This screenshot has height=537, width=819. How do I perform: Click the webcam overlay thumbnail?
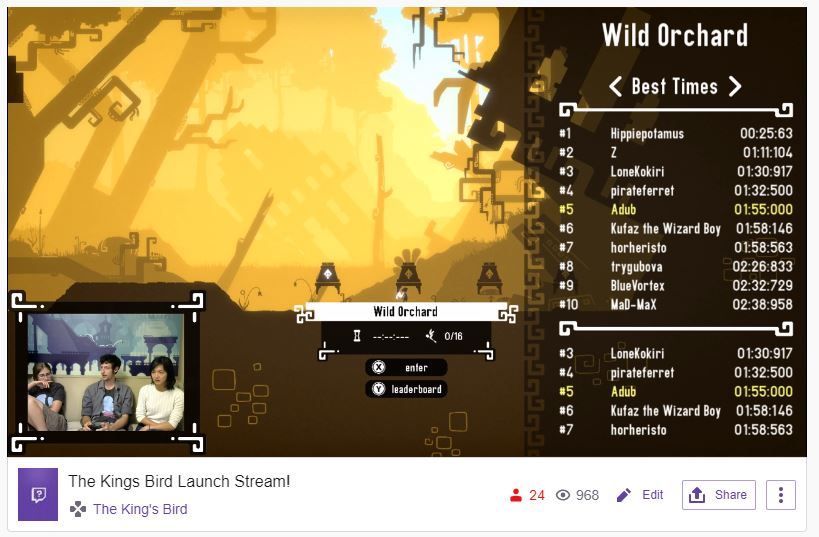click(107, 372)
